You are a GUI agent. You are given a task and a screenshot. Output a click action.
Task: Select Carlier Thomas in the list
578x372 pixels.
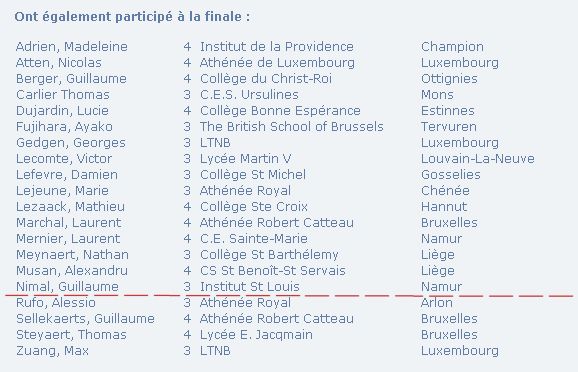(63, 95)
